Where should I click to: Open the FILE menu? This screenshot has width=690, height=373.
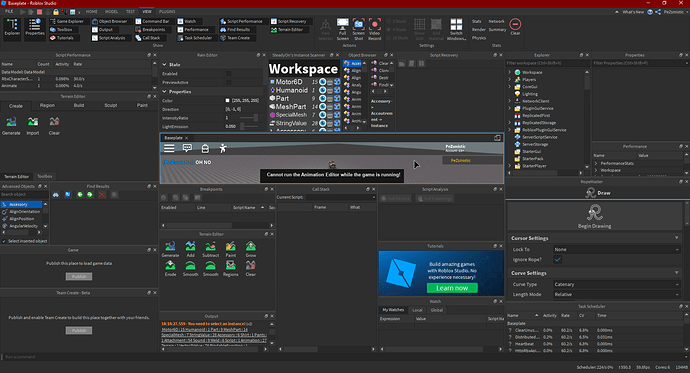pyautogui.click(x=9, y=11)
